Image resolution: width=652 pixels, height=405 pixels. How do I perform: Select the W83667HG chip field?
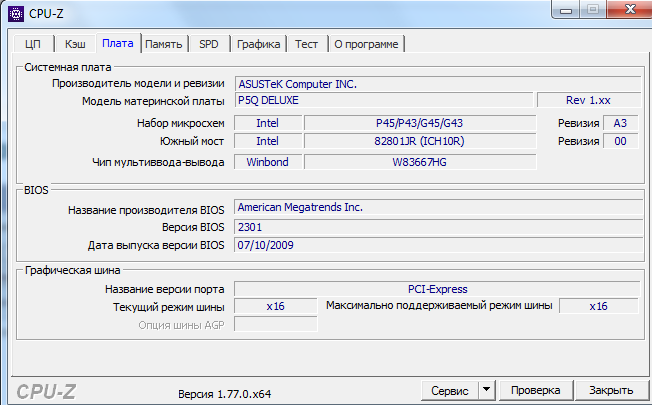[x=420, y=162]
